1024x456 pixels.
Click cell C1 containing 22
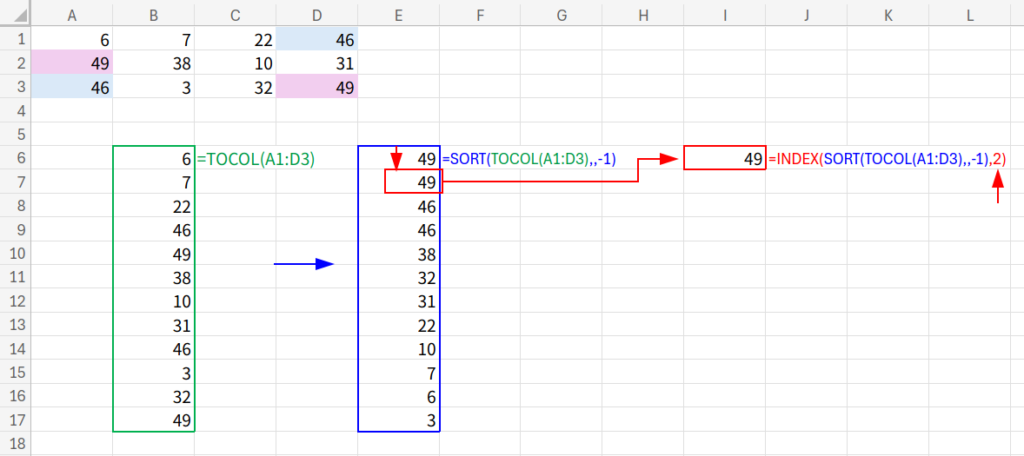pos(235,39)
